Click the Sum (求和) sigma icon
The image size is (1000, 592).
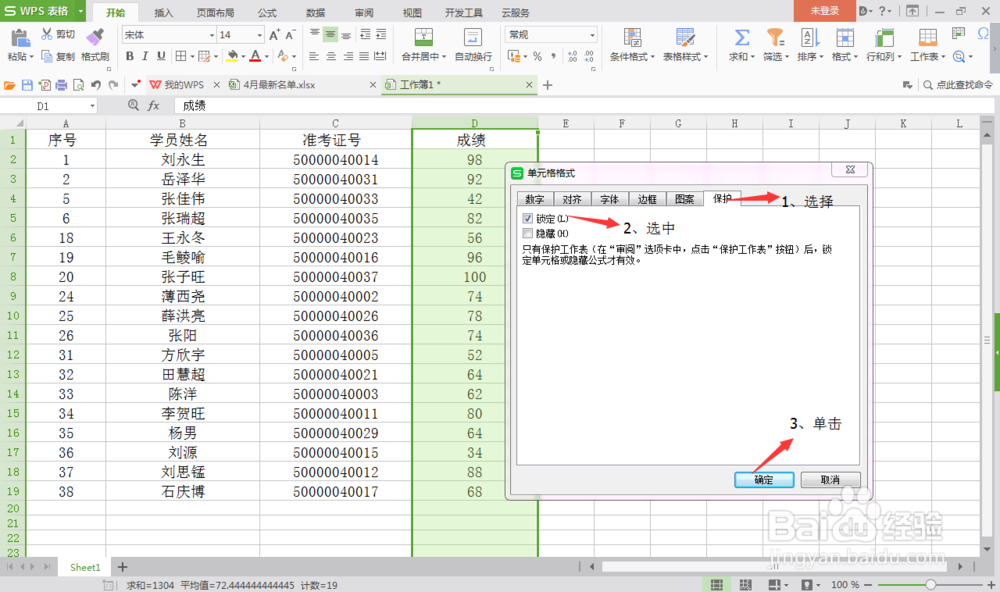(x=741, y=37)
